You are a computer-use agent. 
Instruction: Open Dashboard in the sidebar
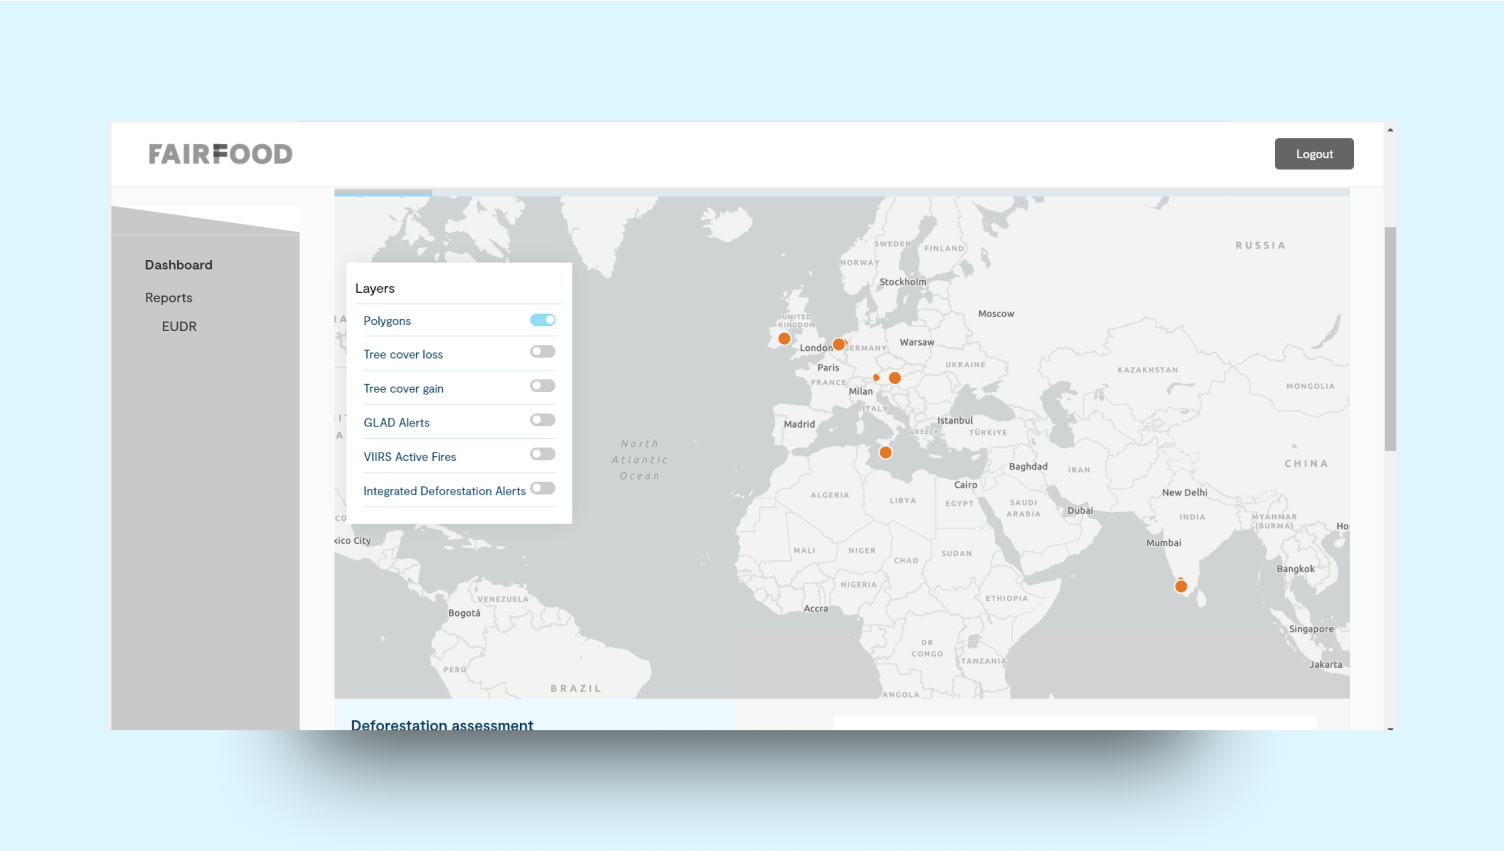click(179, 265)
